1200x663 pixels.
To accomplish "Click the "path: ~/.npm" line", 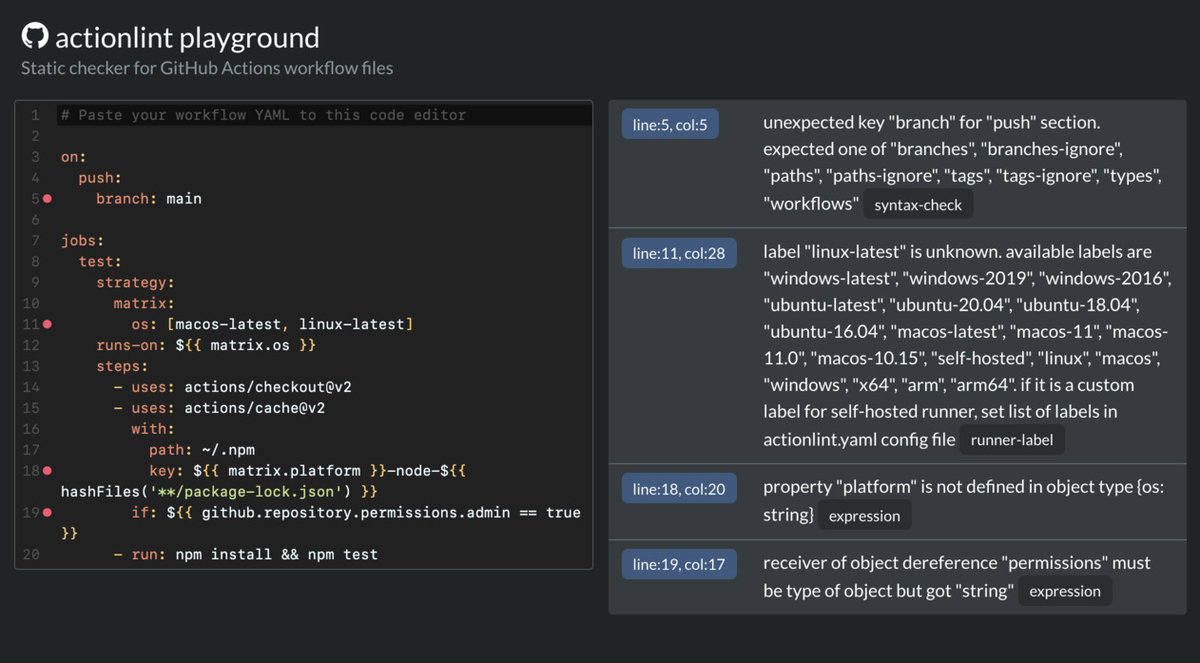I will coord(202,450).
